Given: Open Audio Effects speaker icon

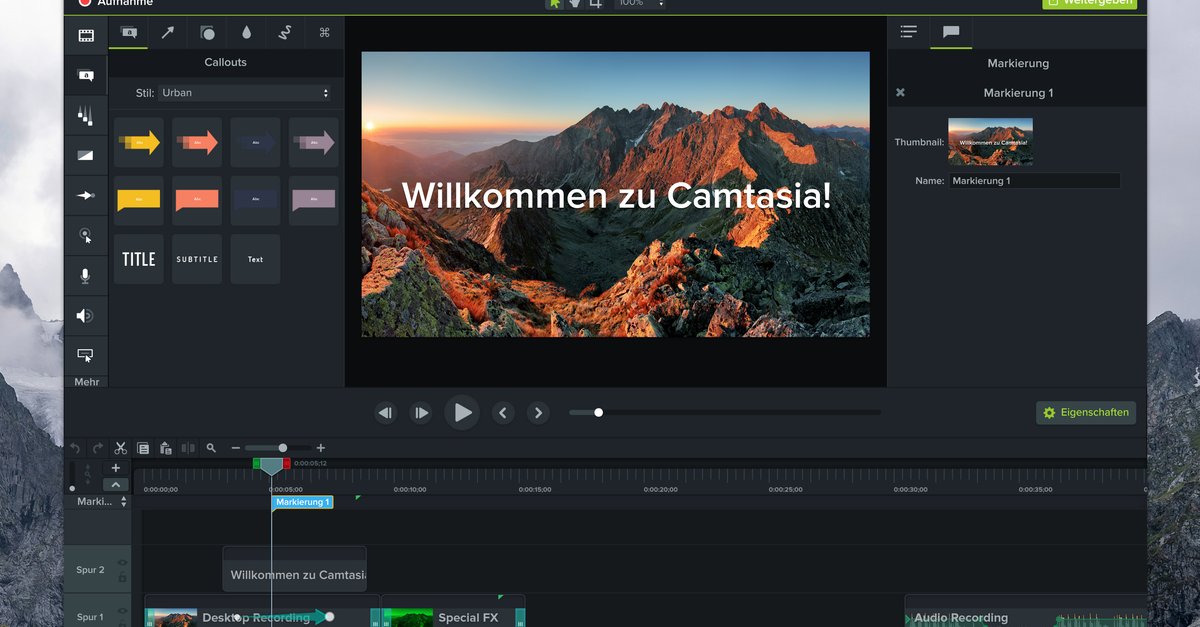Looking at the screenshot, I should click(x=86, y=316).
